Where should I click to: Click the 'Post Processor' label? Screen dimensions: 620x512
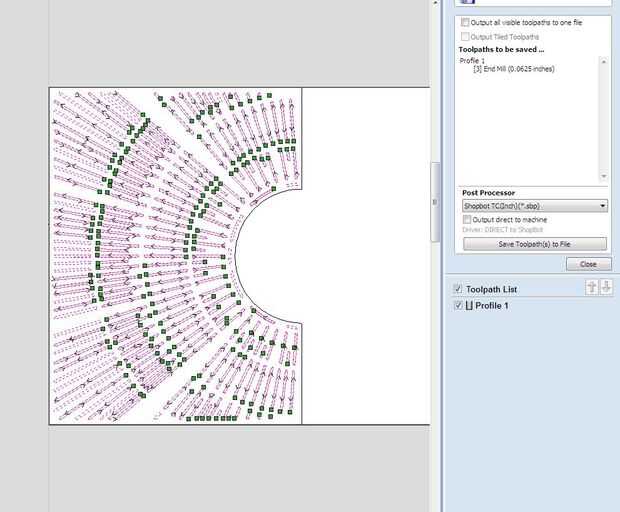488,193
